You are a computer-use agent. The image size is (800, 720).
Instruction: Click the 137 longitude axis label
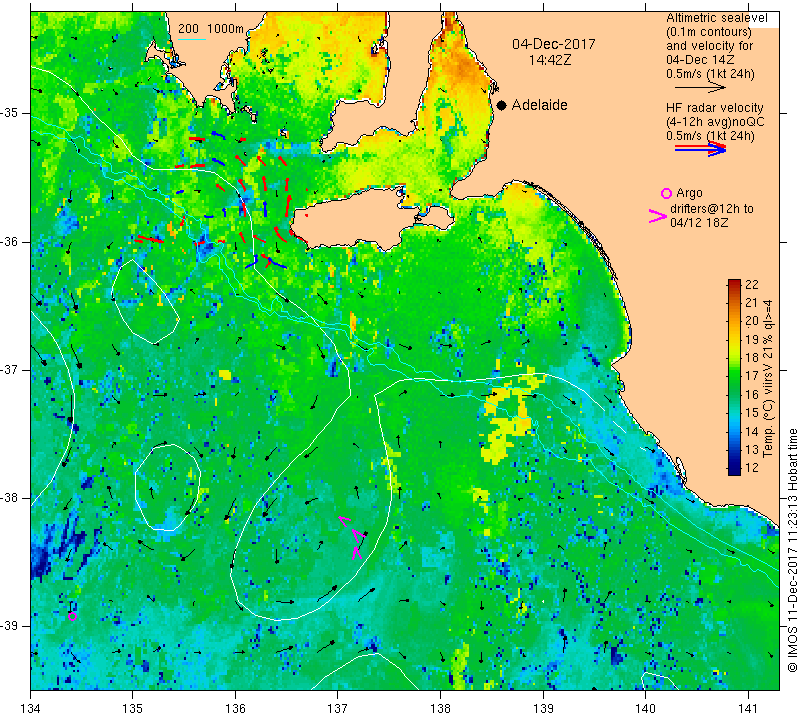tap(338, 708)
